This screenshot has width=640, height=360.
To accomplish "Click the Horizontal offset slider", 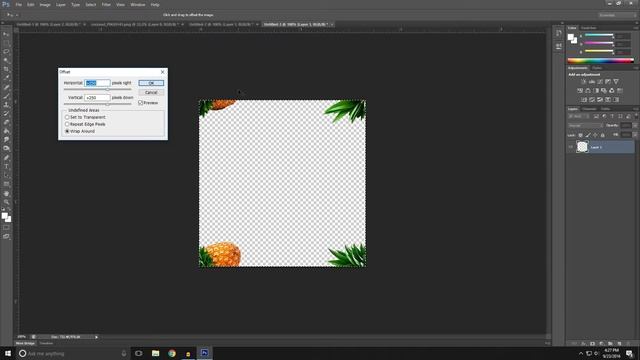I will (98, 89).
